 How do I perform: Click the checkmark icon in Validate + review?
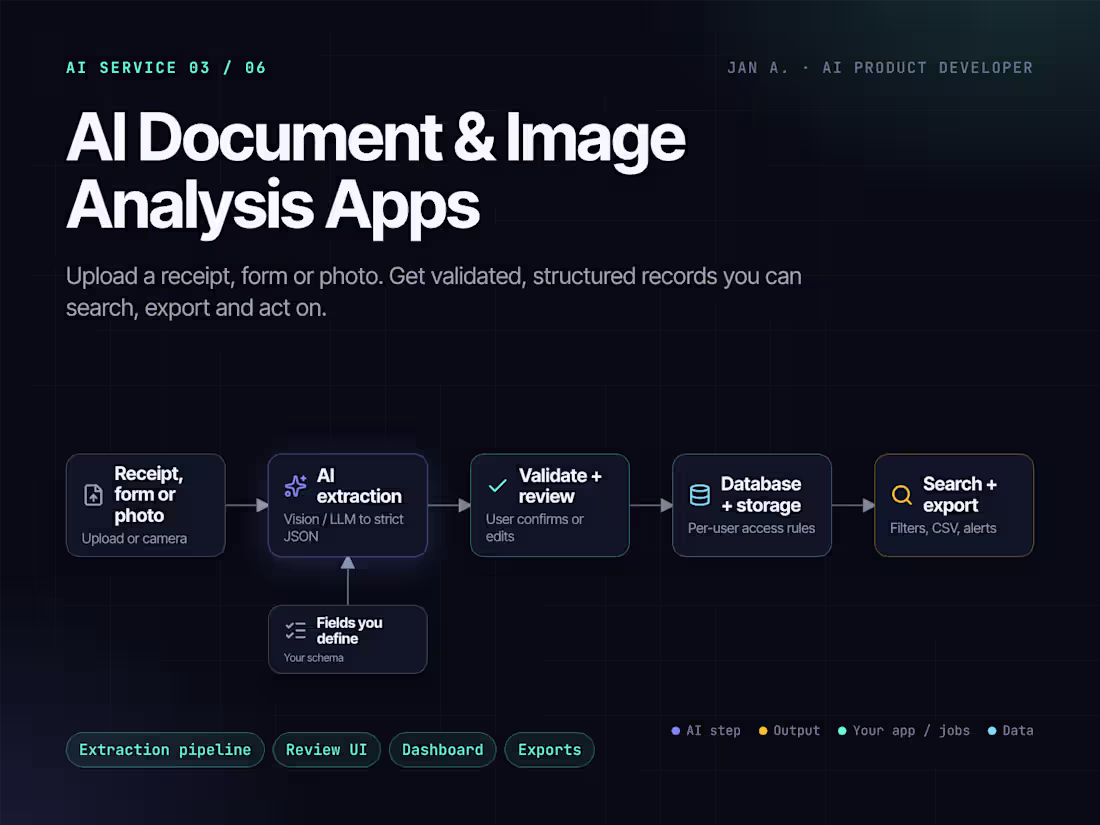[497, 485]
